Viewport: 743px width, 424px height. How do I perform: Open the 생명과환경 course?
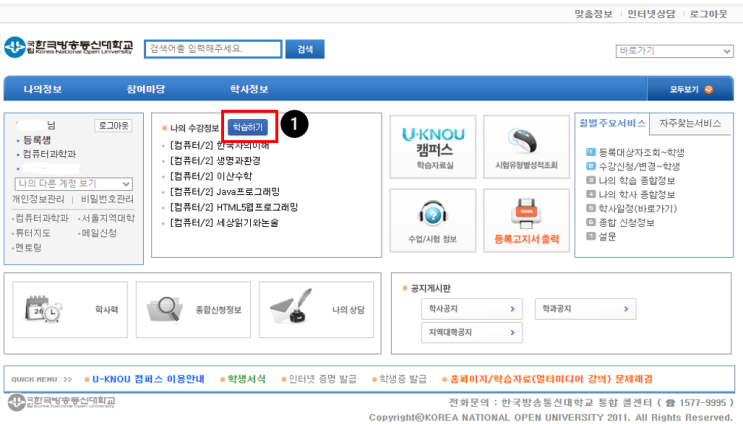(215, 161)
